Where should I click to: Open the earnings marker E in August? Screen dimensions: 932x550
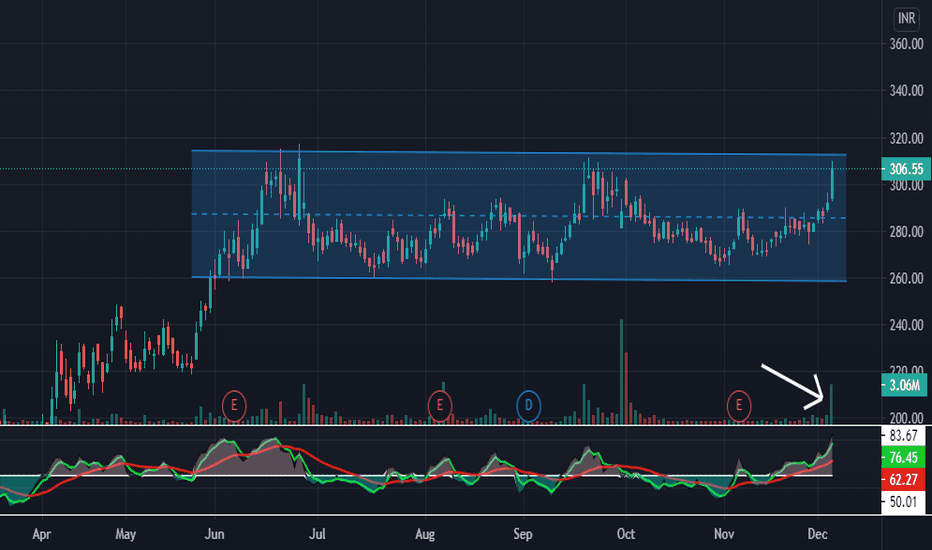point(440,406)
